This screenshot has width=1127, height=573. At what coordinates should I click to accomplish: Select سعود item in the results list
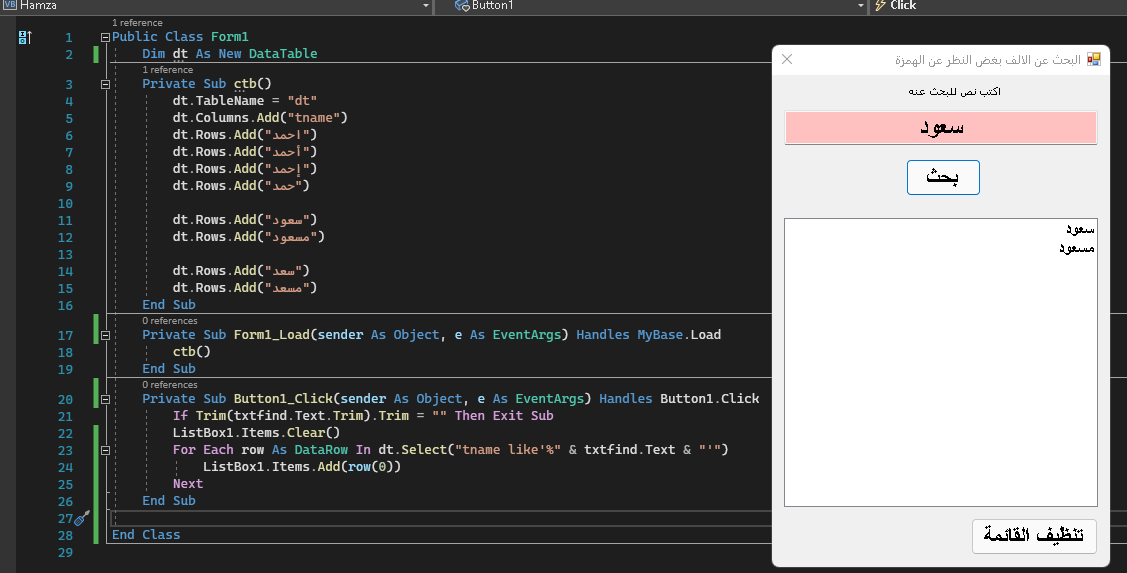point(1080,229)
